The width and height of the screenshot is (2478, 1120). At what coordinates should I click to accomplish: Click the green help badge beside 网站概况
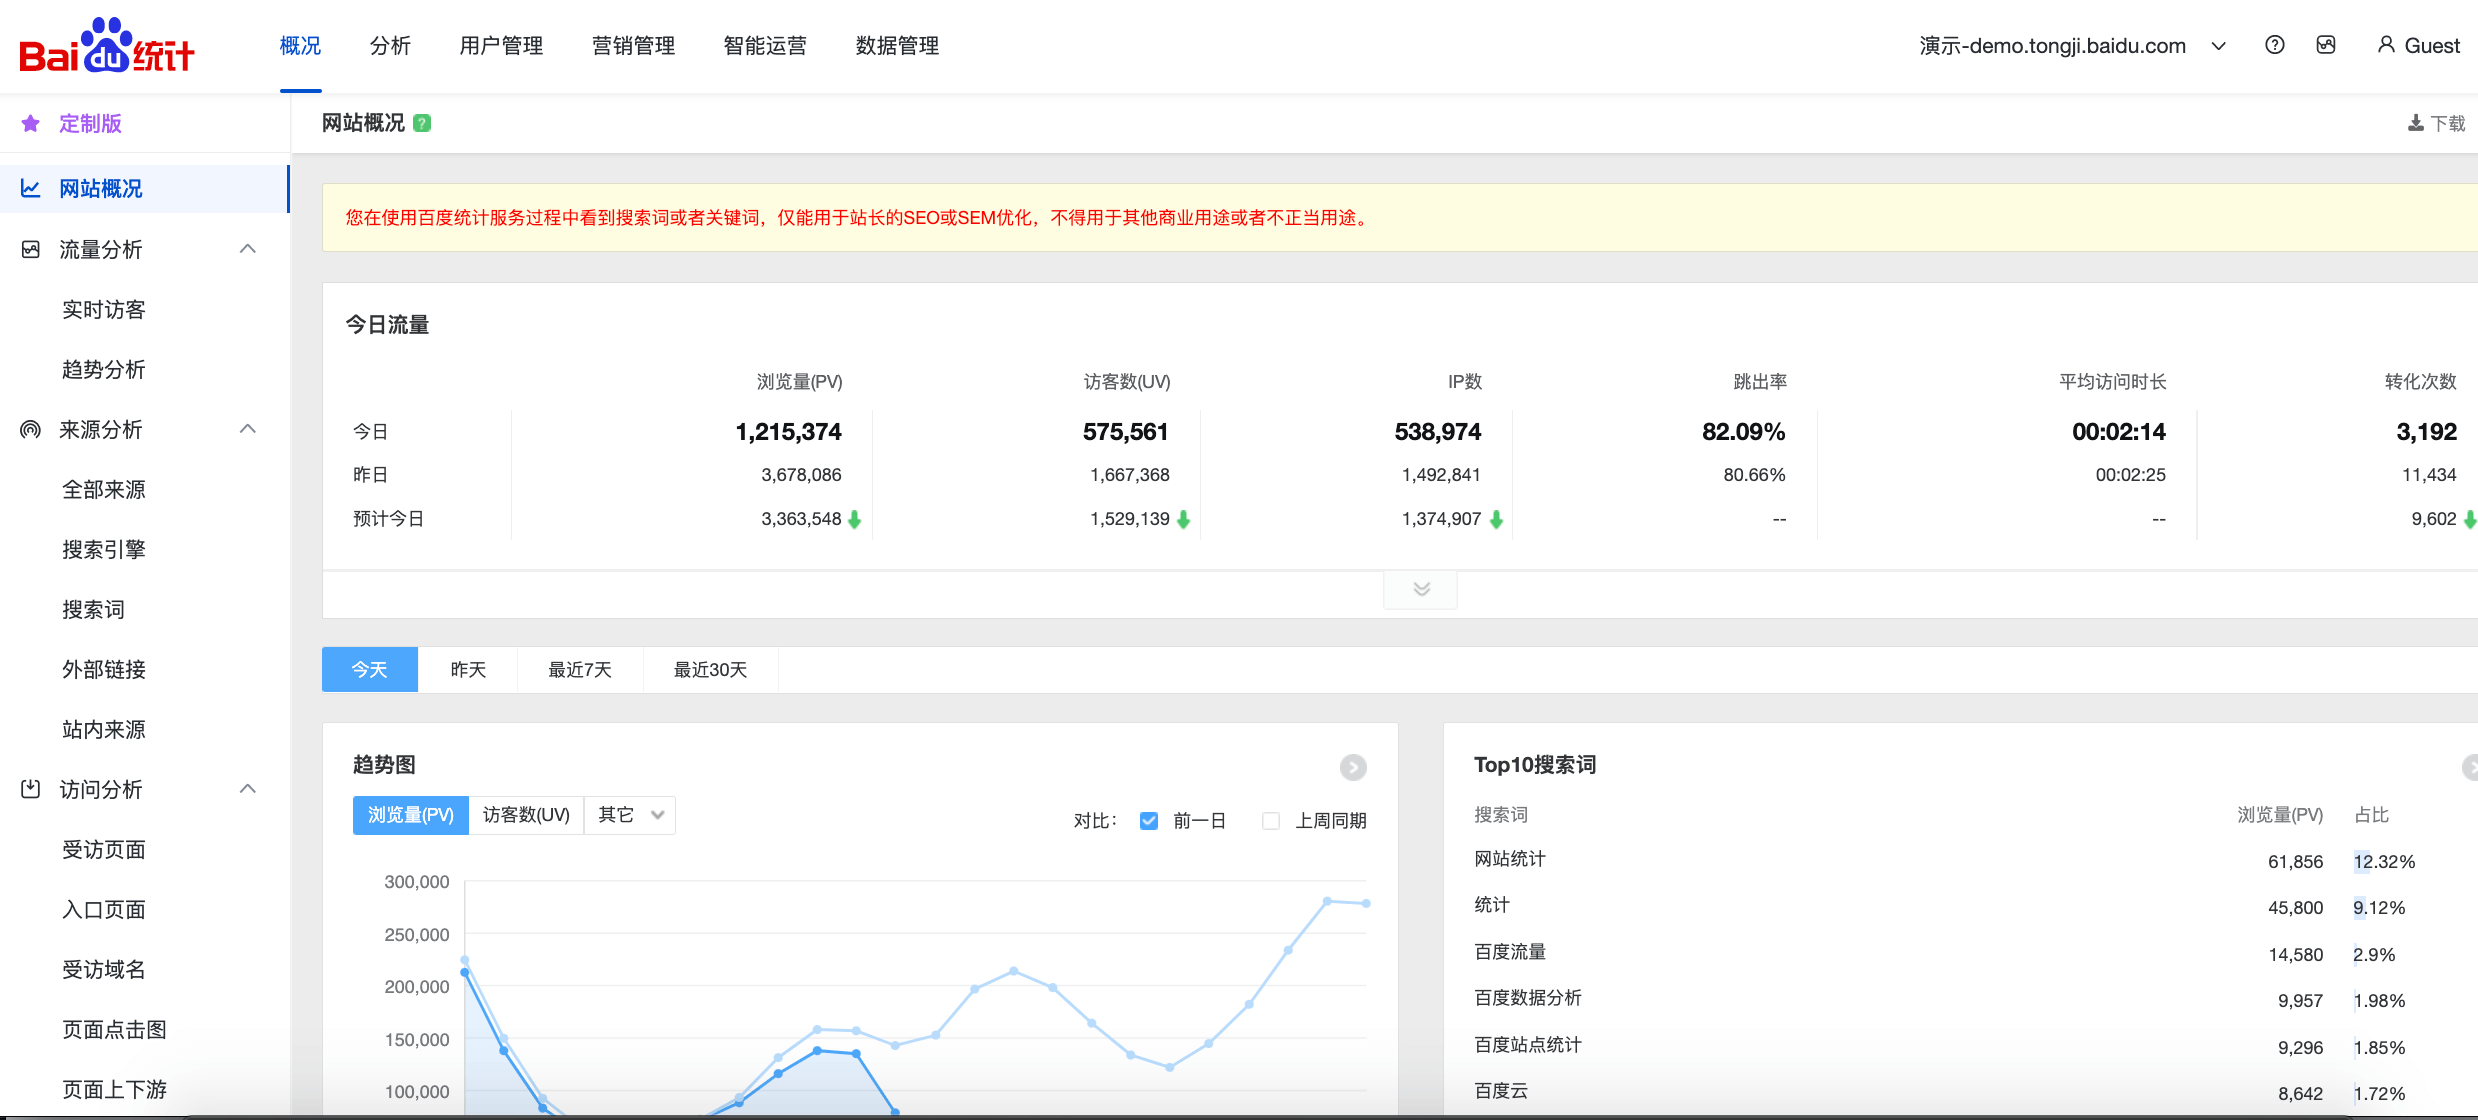(422, 123)
